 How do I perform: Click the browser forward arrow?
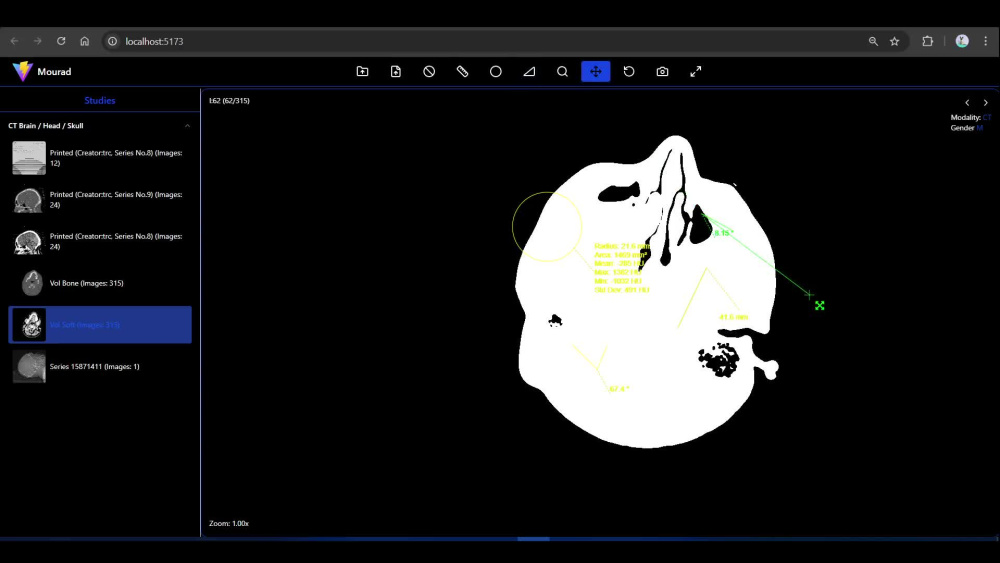(x=38, y=41)
